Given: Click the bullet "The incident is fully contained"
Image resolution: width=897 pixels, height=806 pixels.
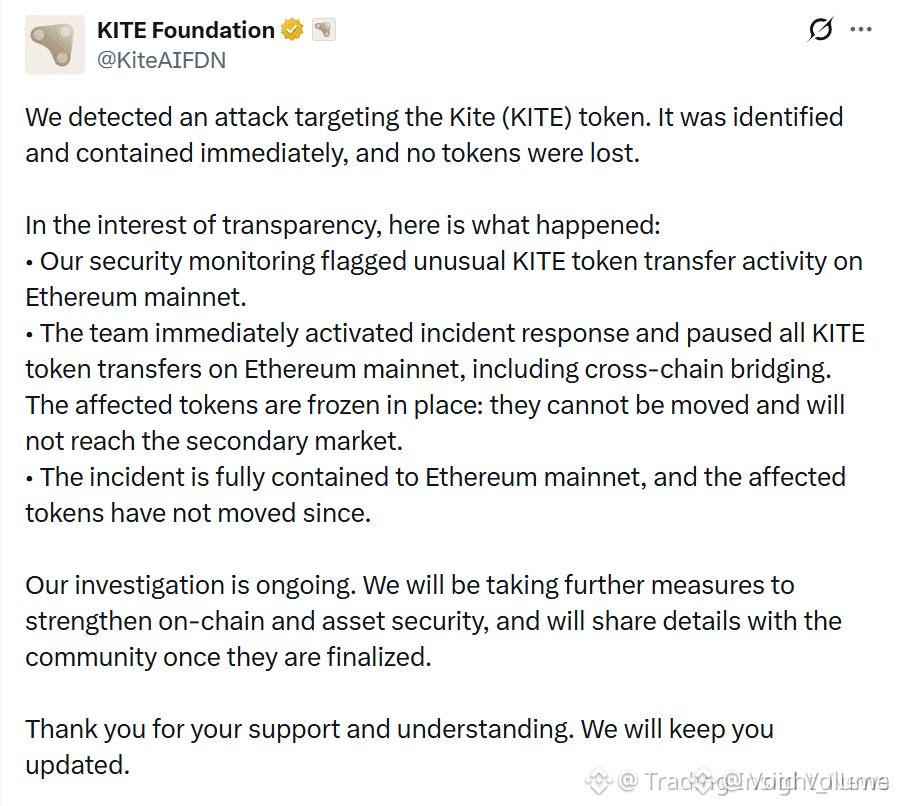Looking at the screenshot, I should tap(435, 495).
